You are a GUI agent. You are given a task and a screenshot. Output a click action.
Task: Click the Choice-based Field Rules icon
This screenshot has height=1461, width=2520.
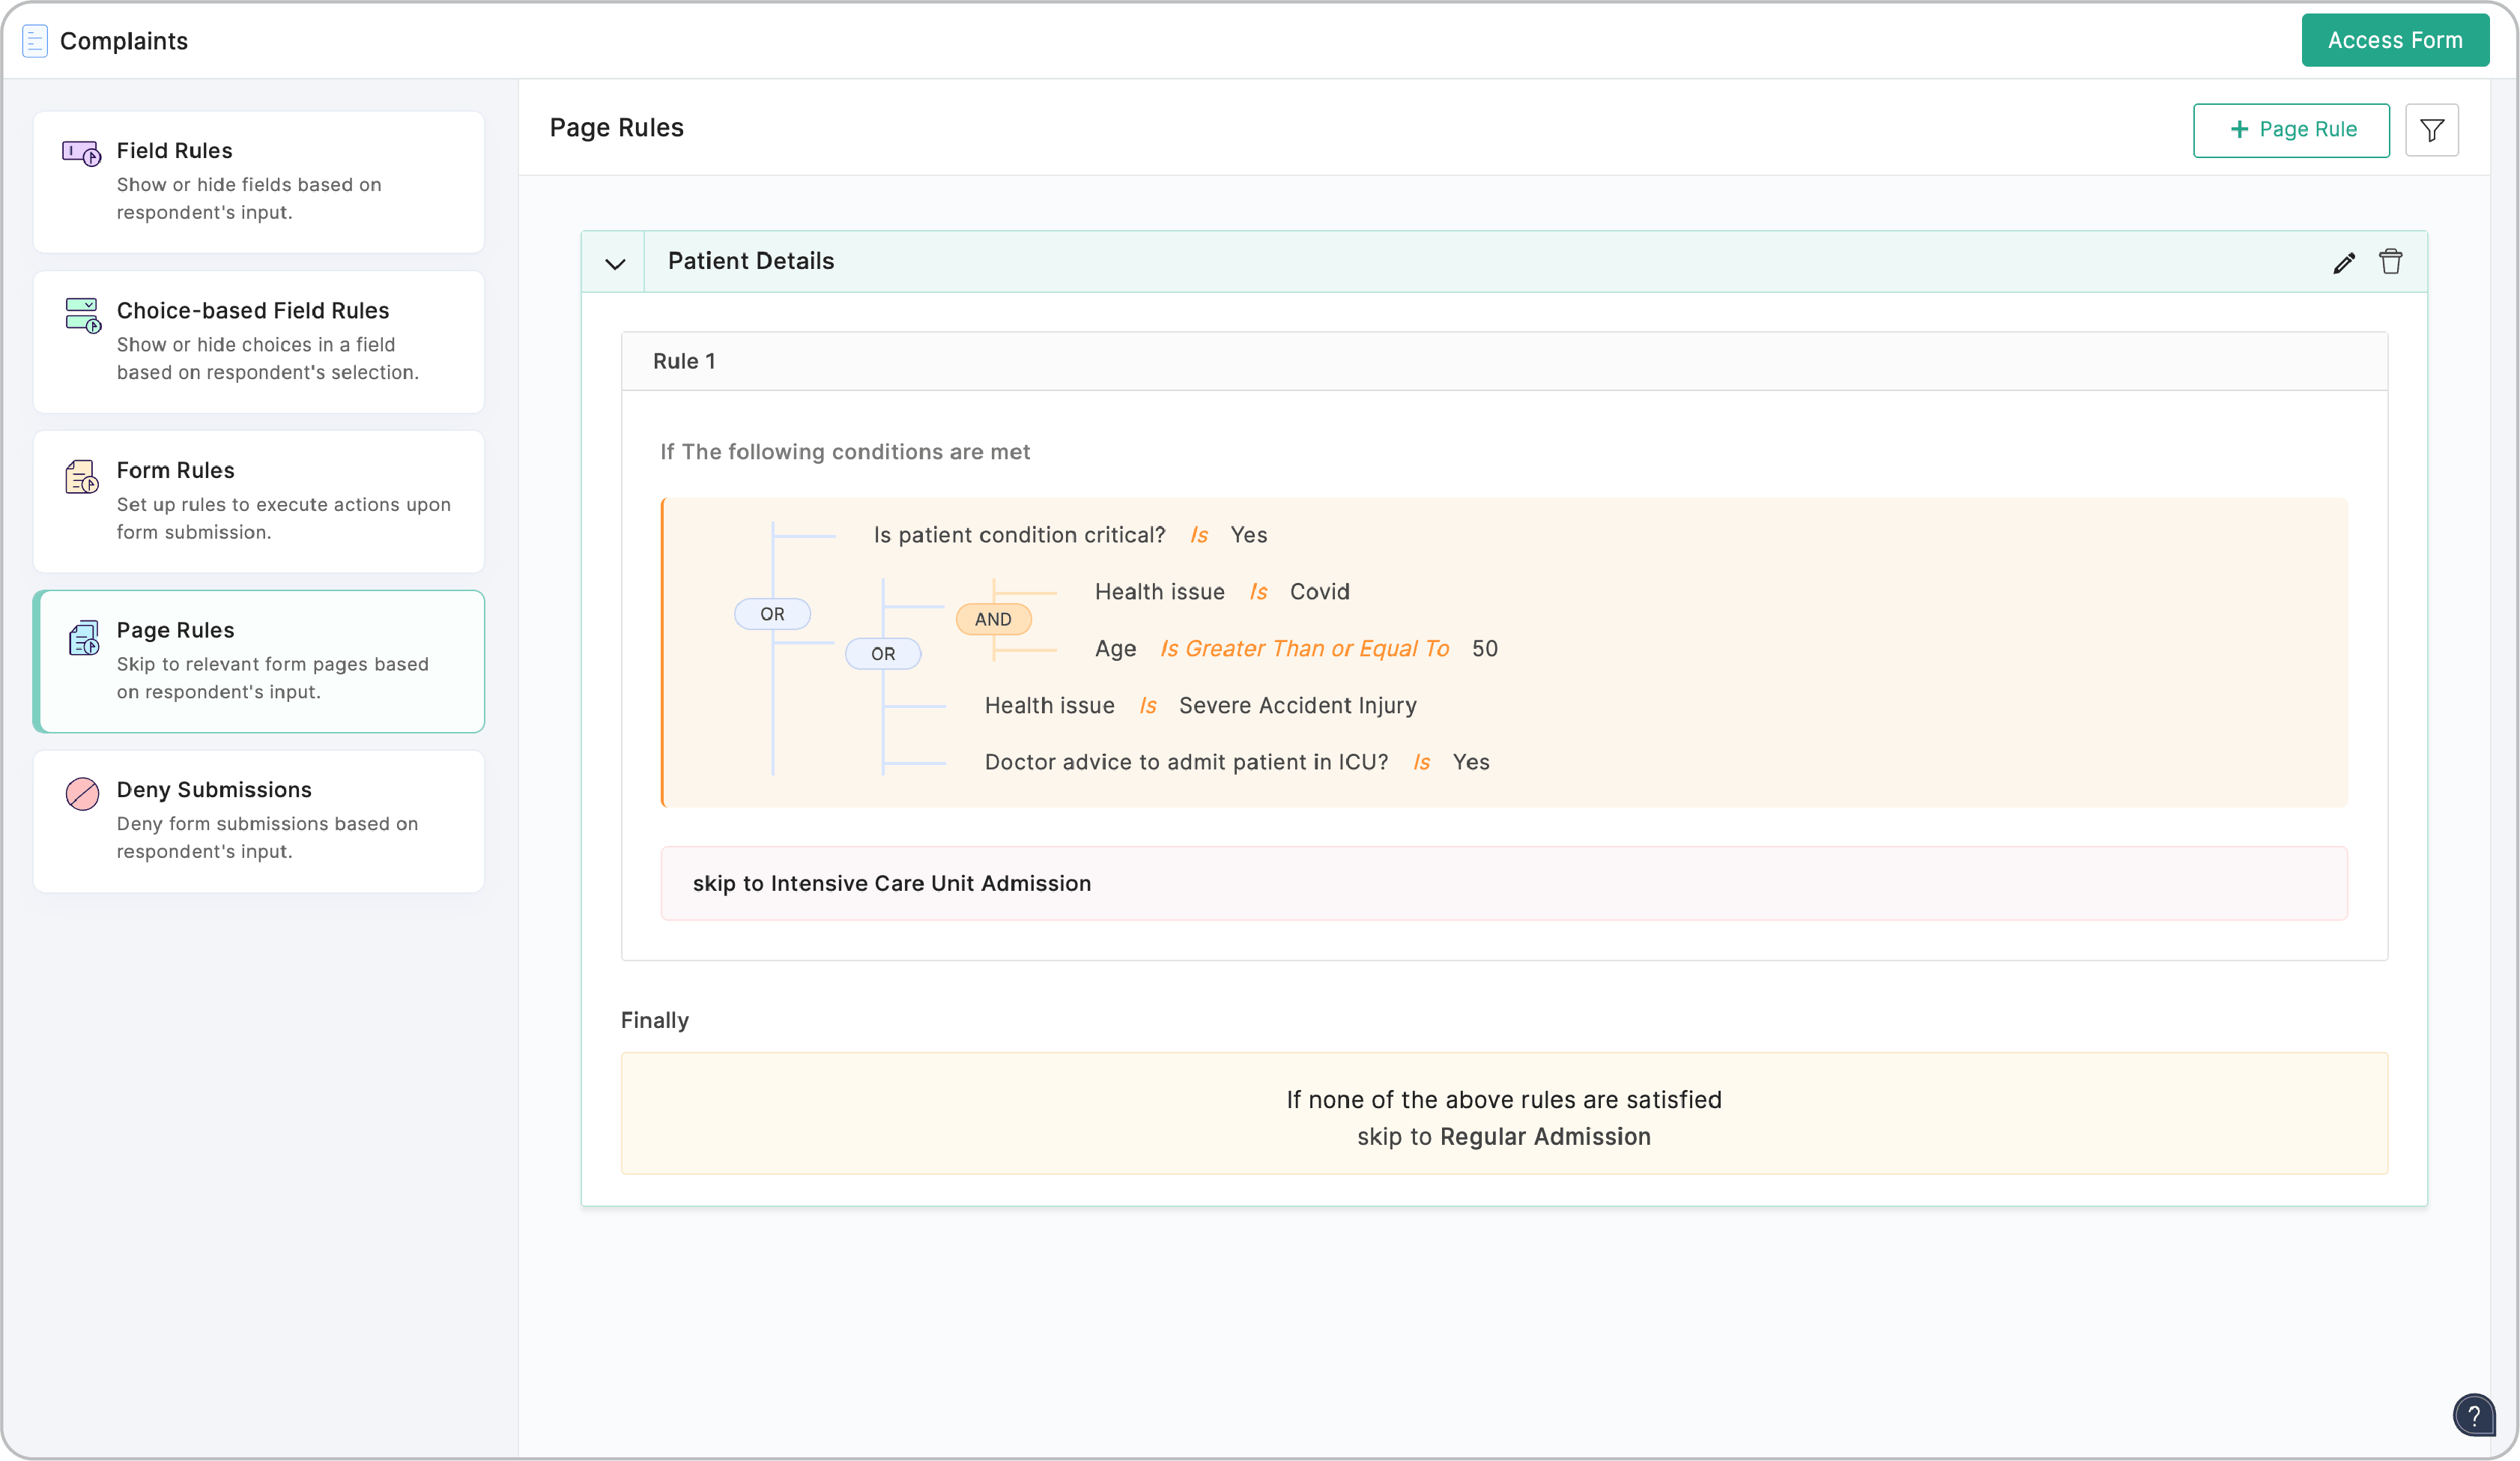coord(82,315)
